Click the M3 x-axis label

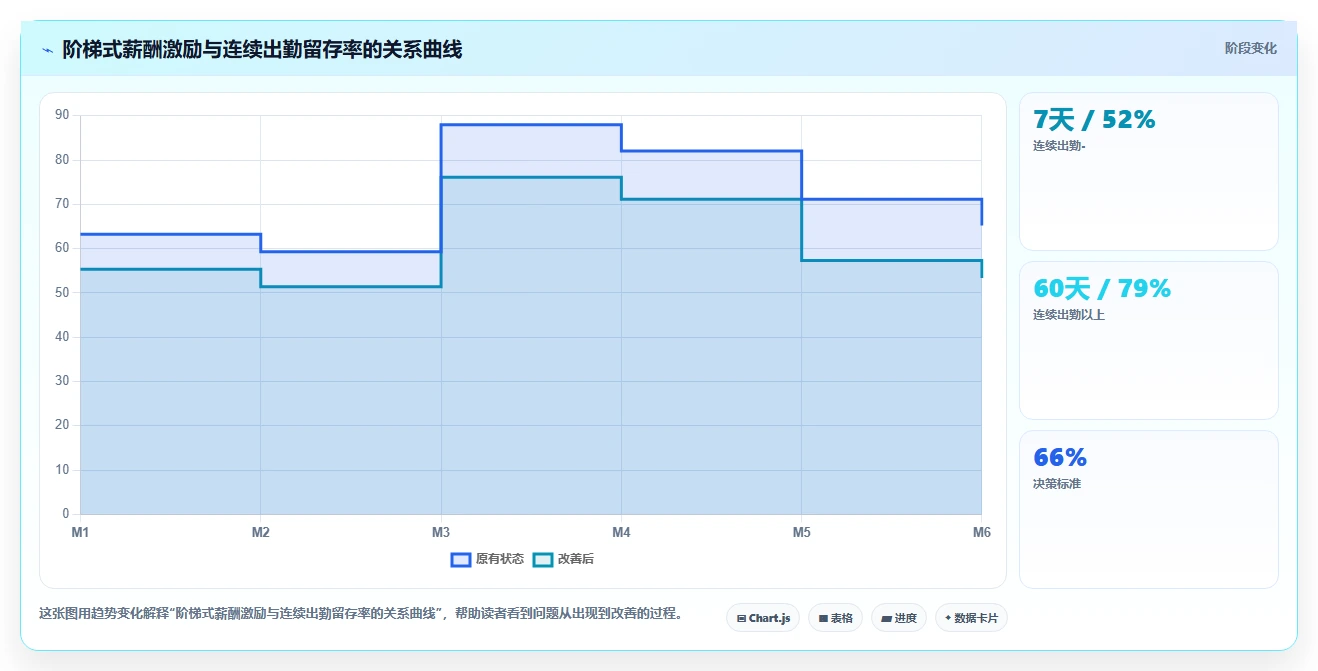click(x=441, y=532)
